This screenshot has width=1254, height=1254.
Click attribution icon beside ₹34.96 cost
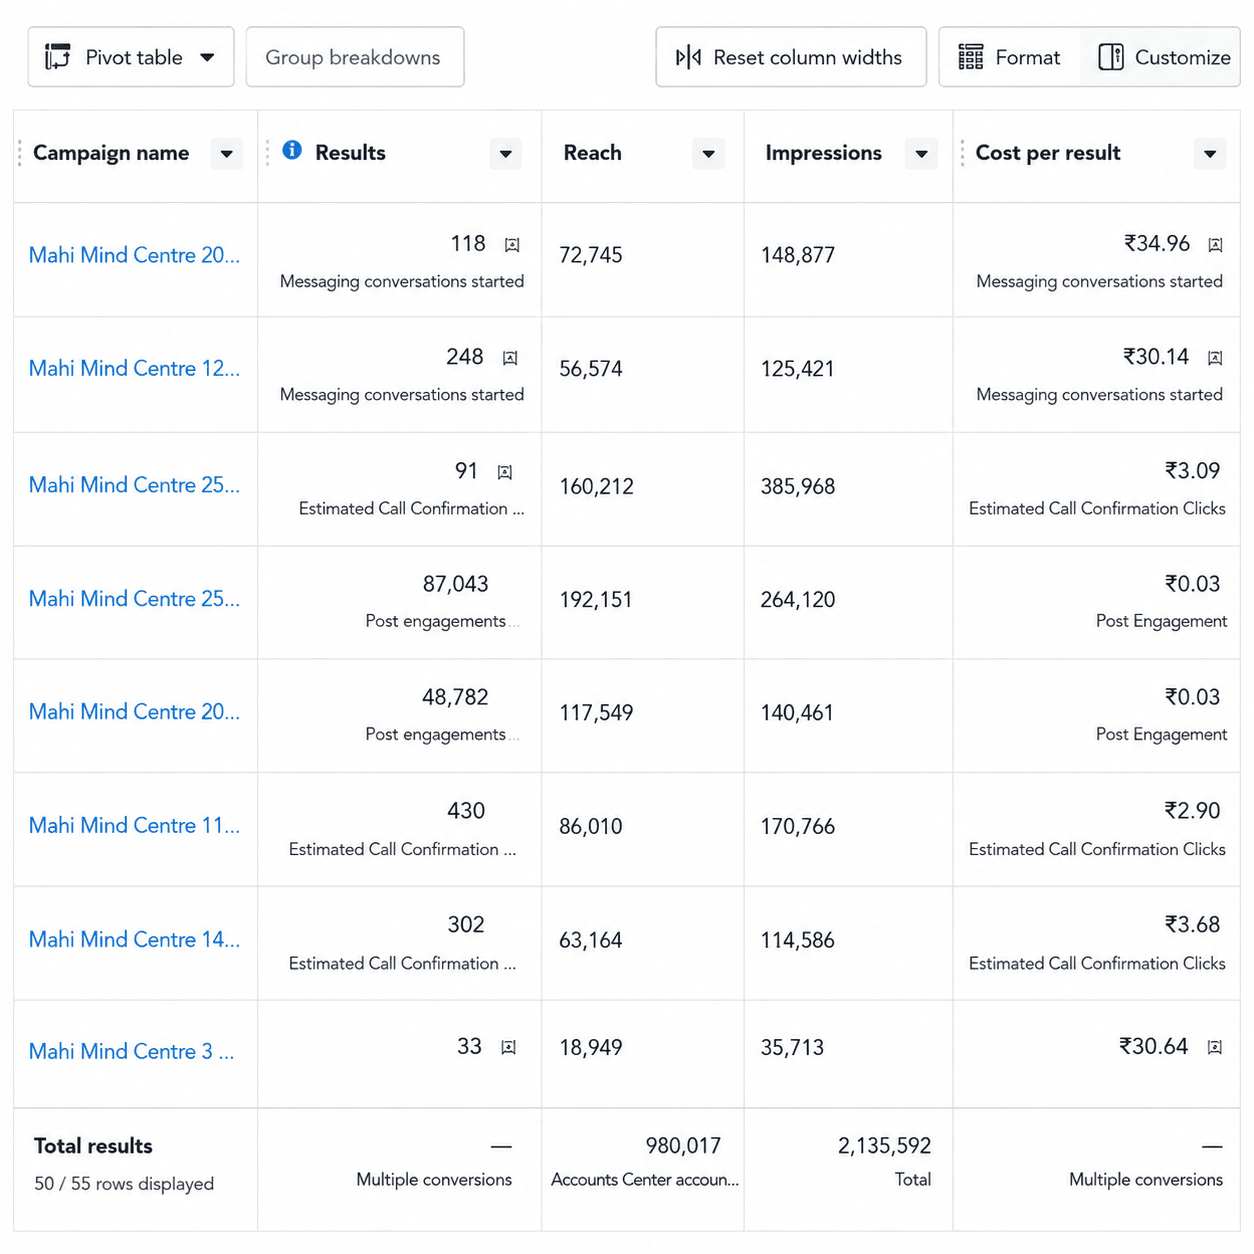point(1215,245)
